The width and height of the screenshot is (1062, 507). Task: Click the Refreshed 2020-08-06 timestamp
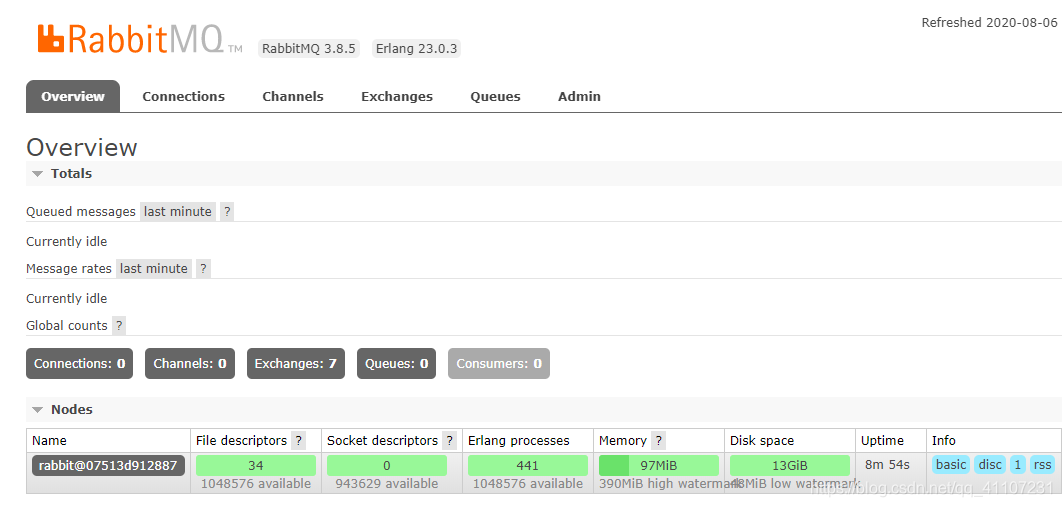pyautogui.click(x=990, y=22)
